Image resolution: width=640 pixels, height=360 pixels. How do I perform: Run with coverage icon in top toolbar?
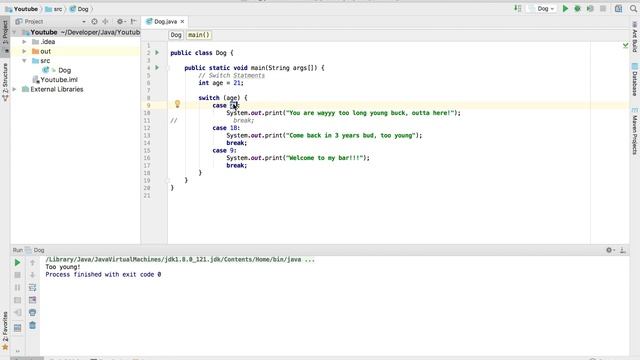point(590,9)
